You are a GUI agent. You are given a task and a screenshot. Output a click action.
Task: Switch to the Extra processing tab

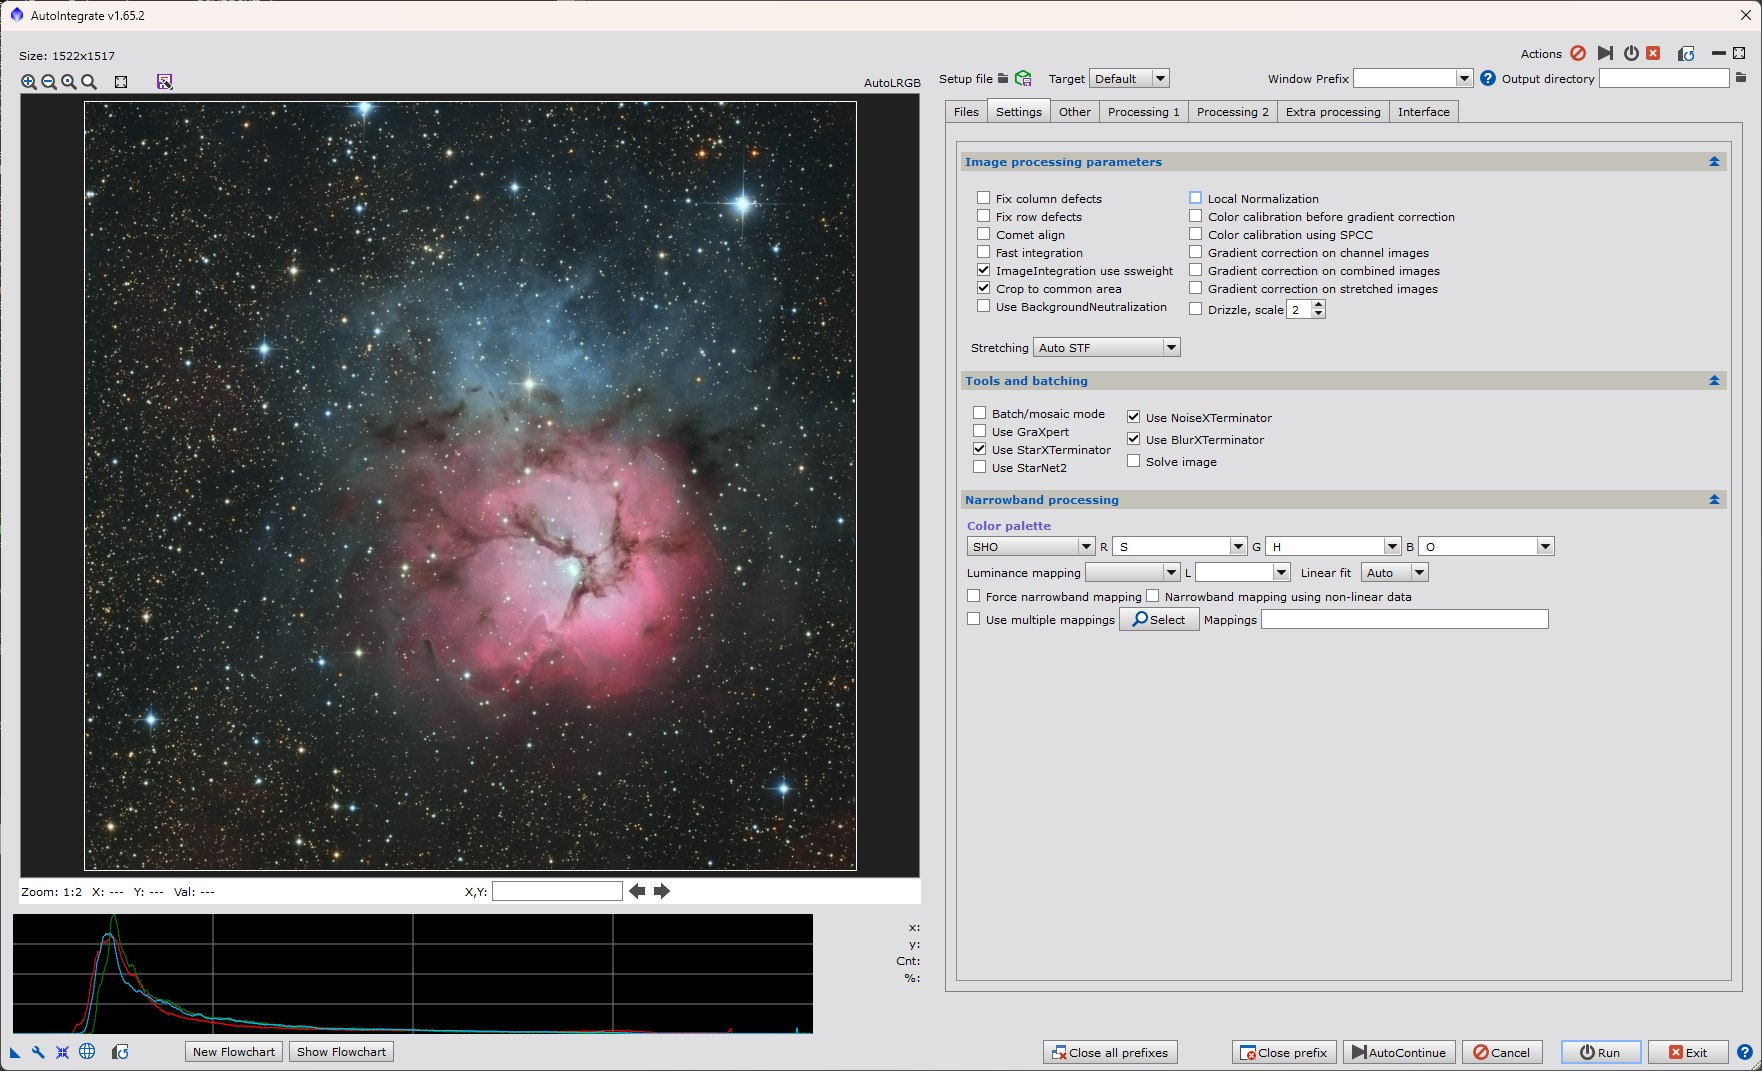tap(1332, 112)
